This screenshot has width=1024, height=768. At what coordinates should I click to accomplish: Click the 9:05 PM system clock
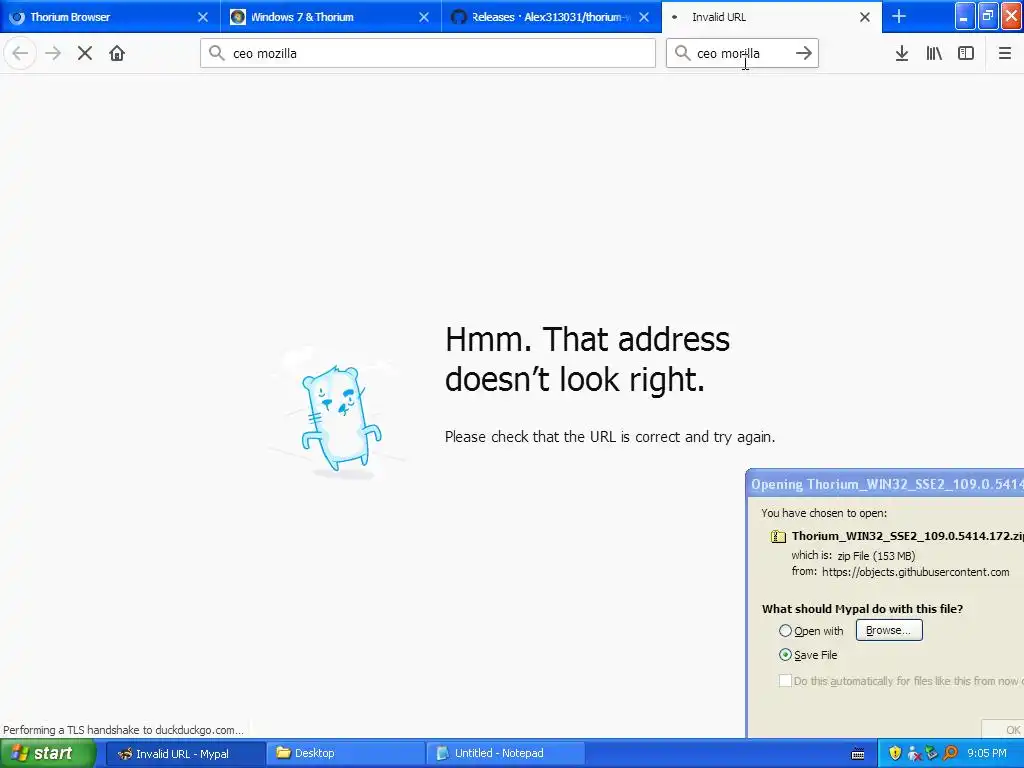pyautogui.click(x=987, y=754)
